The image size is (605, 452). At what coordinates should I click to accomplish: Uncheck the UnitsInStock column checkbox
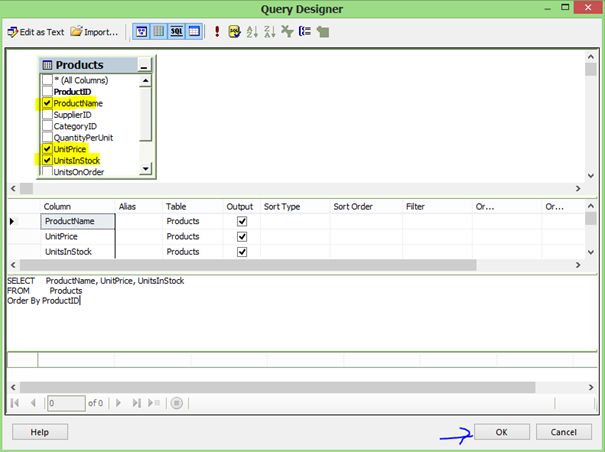click(x=47, y=160)
